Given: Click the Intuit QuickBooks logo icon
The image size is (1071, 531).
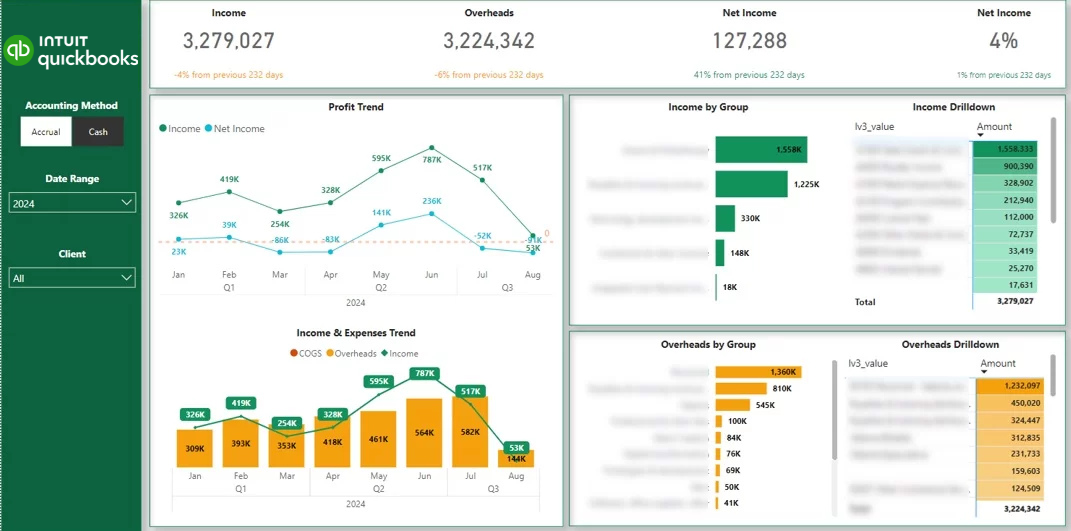Looking at the screenshot, I should click(x=19, y=50).
